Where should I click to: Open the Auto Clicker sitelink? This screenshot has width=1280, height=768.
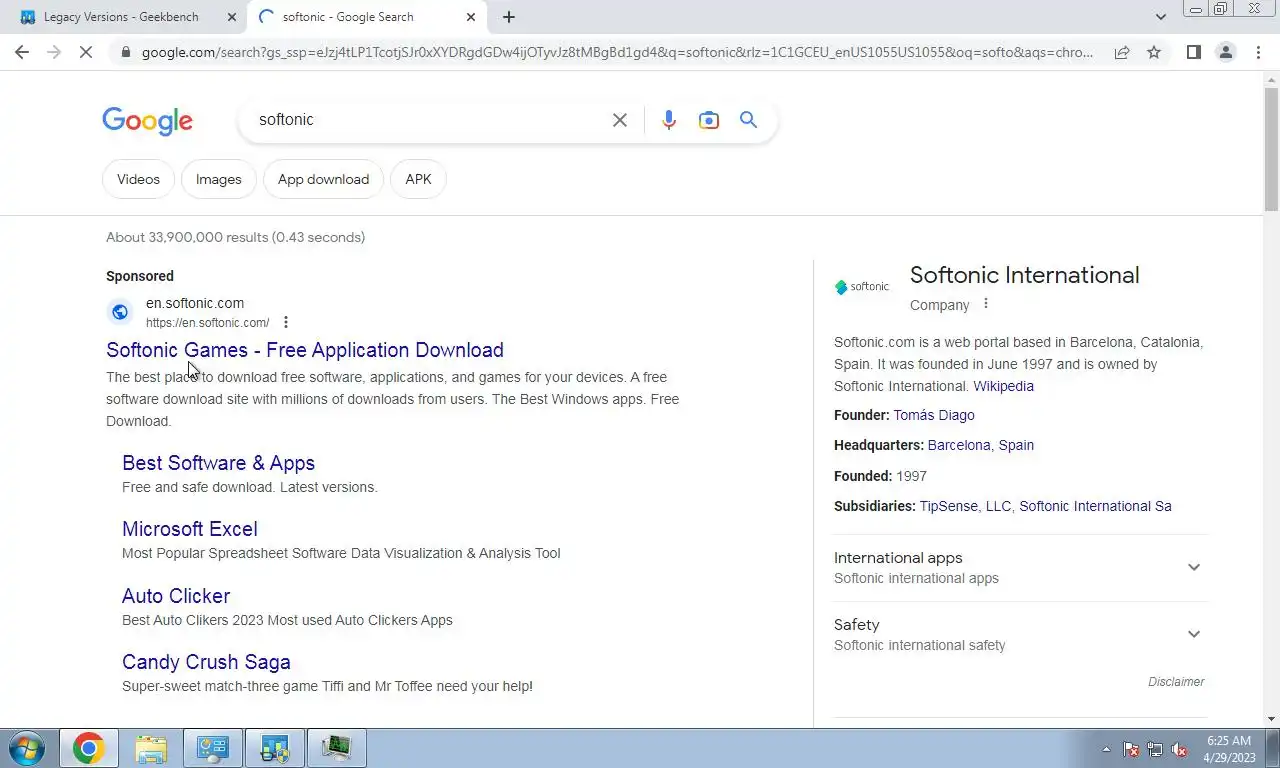point(176,596)
